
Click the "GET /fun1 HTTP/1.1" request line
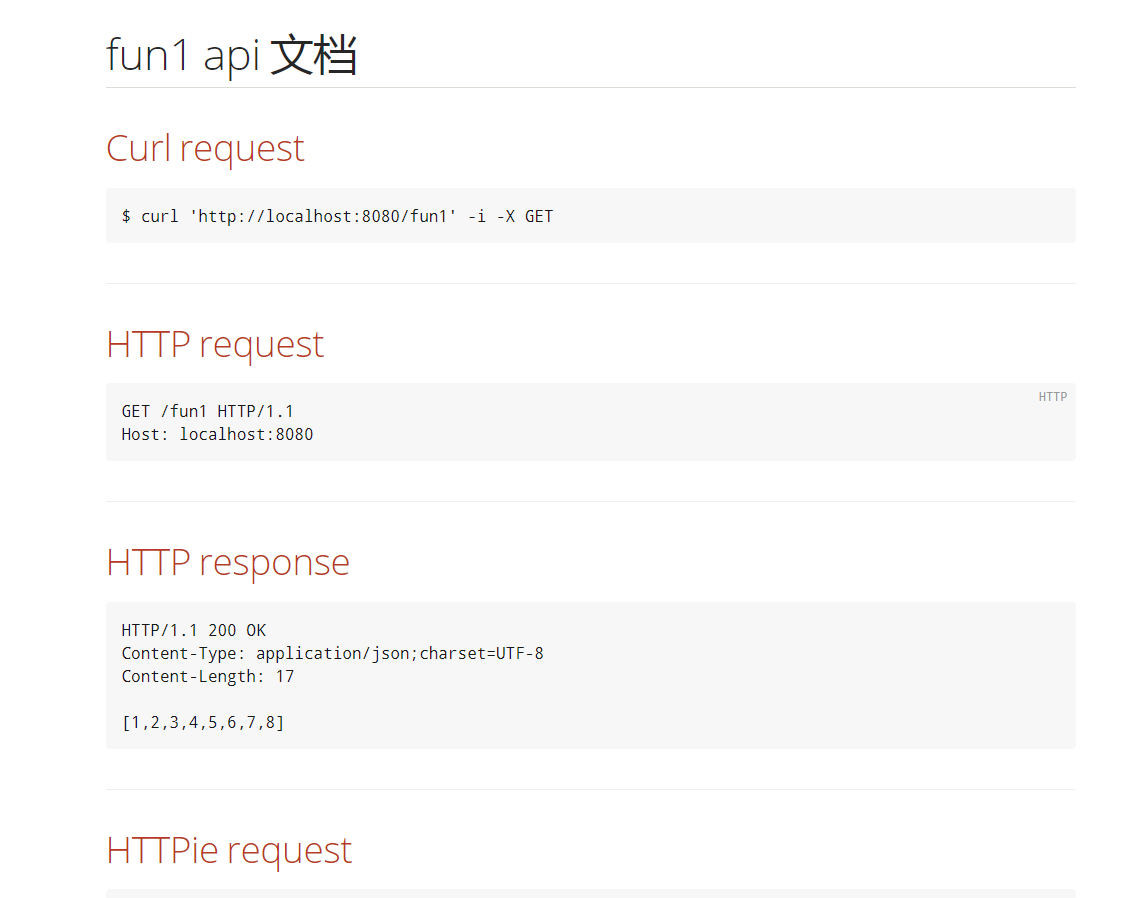coord(207,411)
